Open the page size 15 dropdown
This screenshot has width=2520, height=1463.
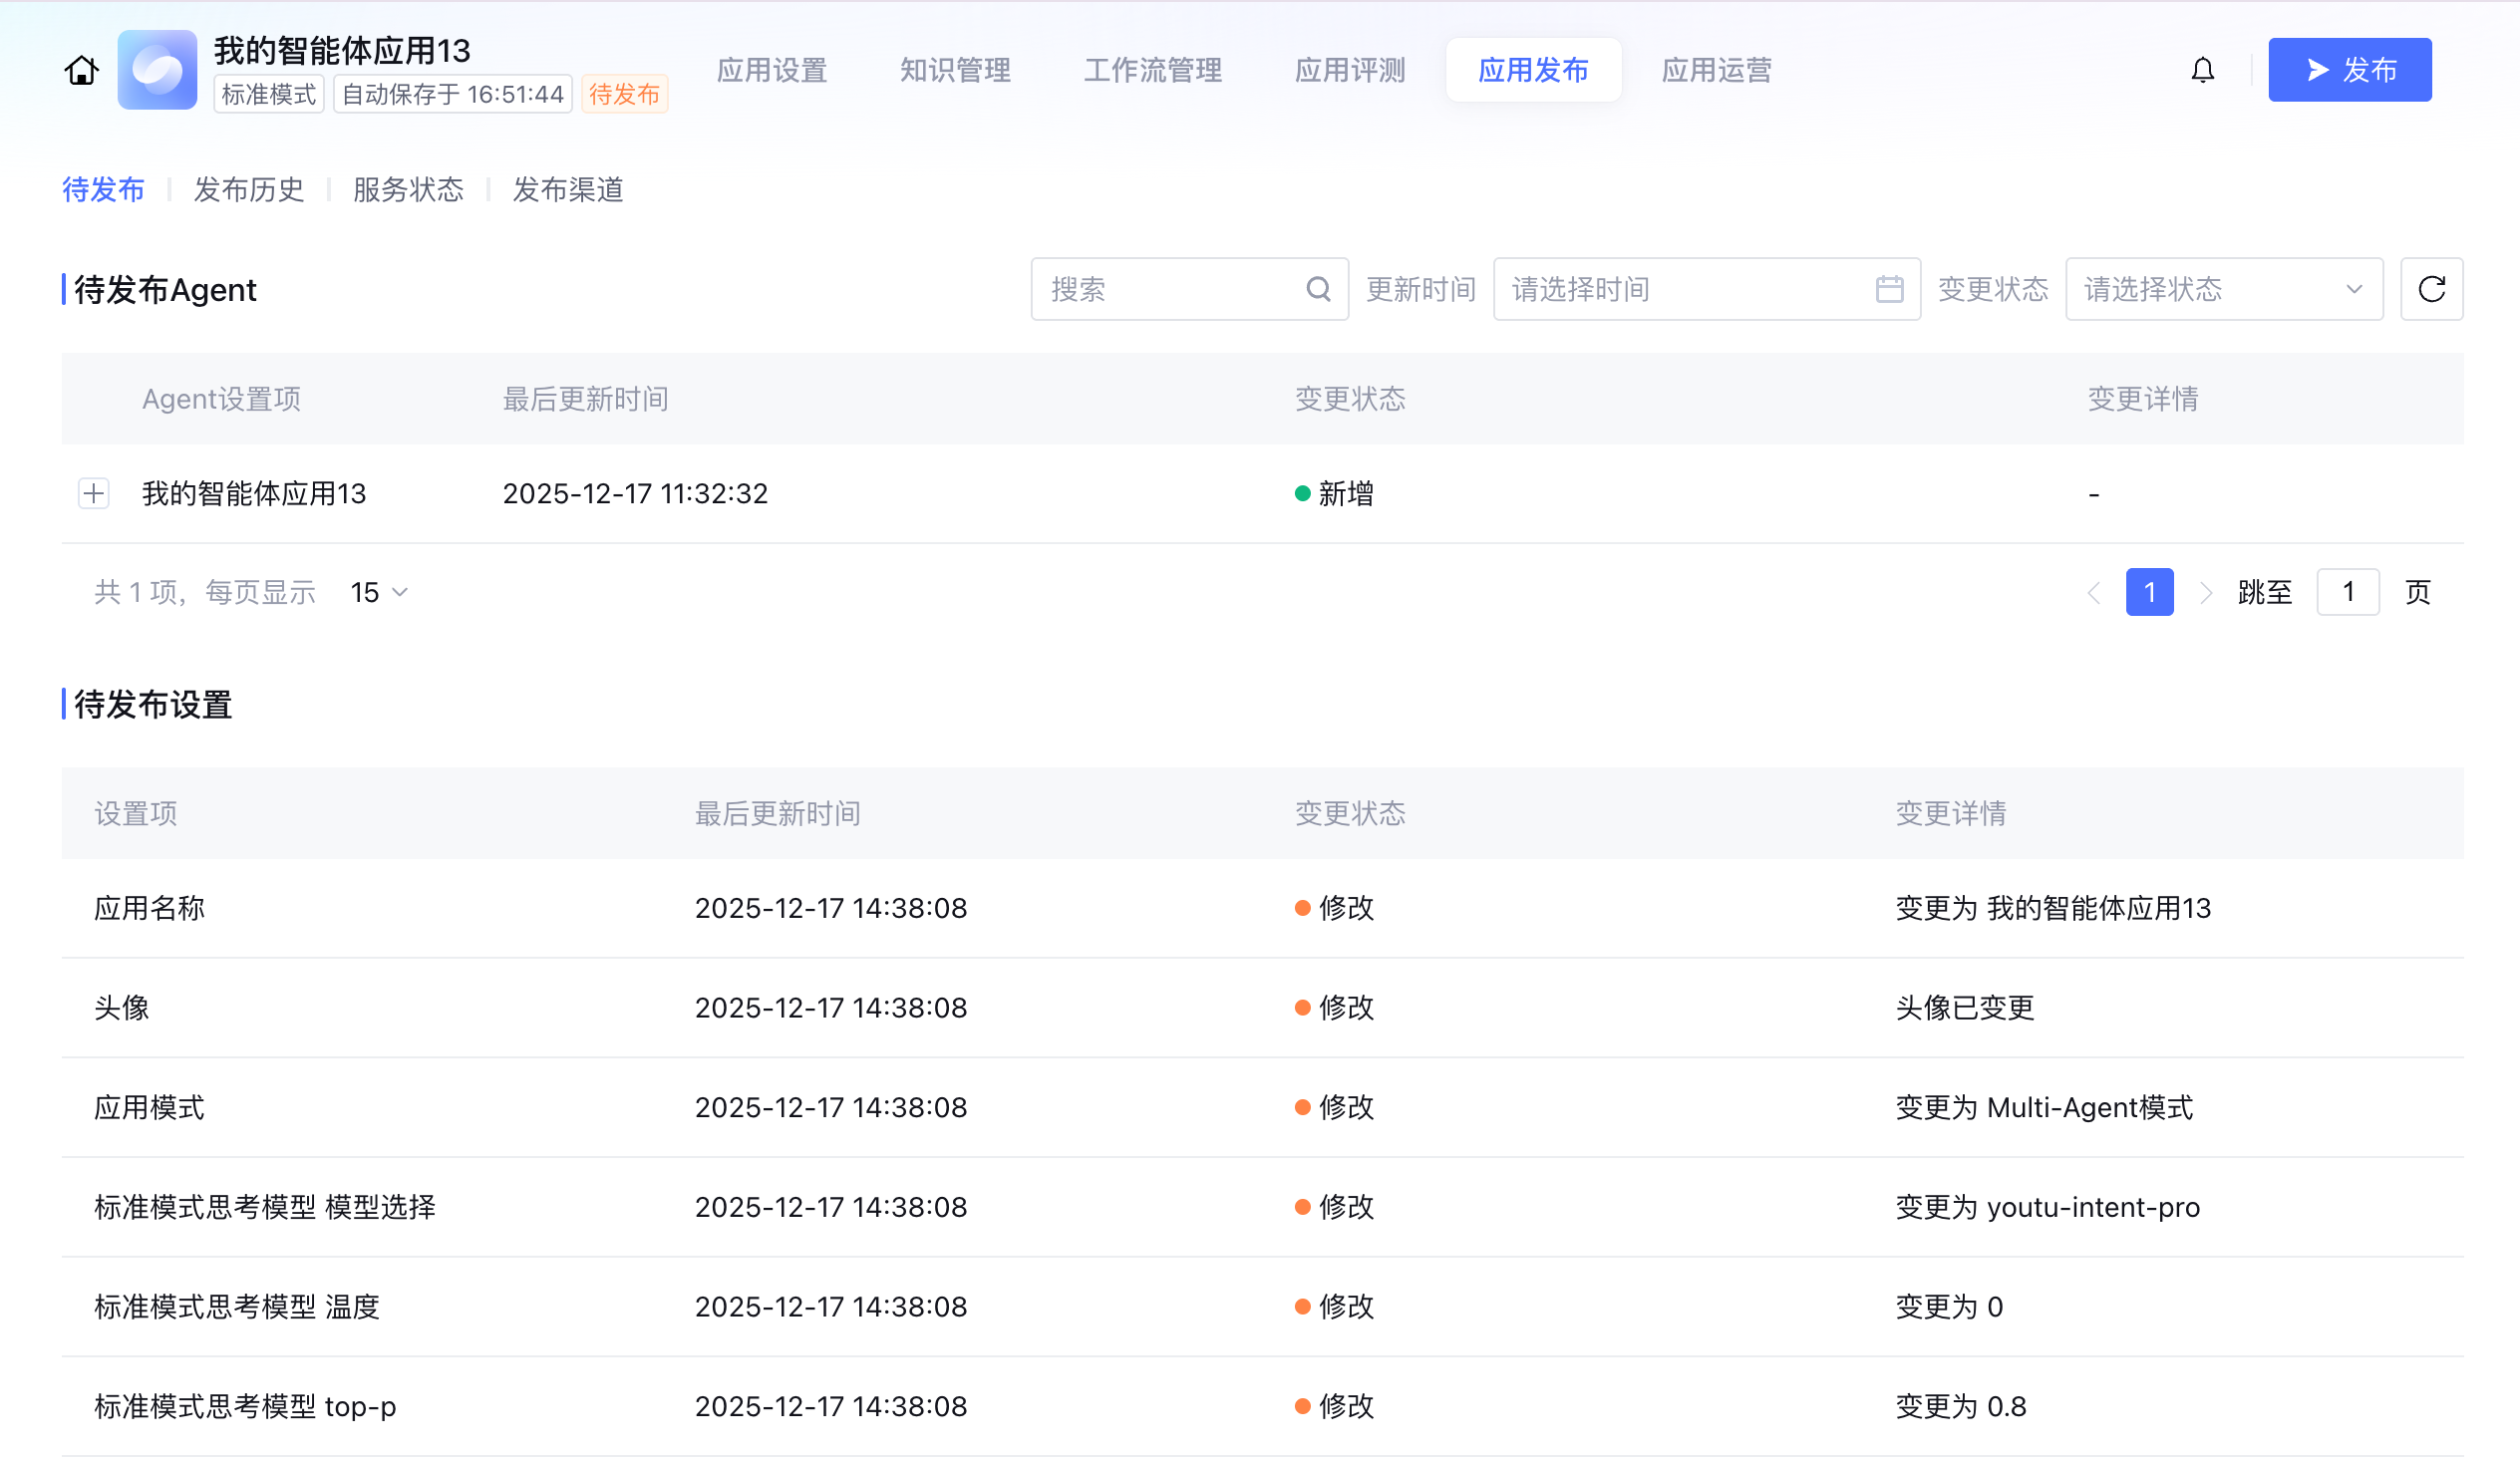point(379,592)
